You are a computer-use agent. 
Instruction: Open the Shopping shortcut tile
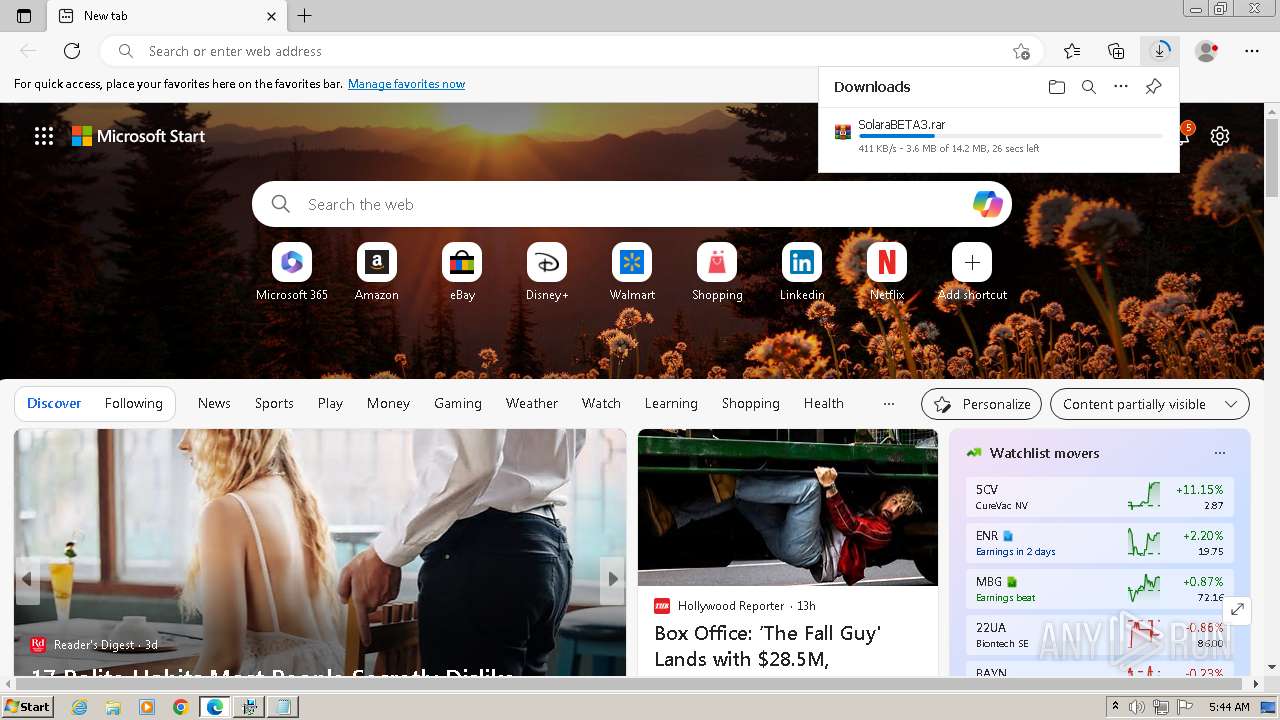pos(717,272)
